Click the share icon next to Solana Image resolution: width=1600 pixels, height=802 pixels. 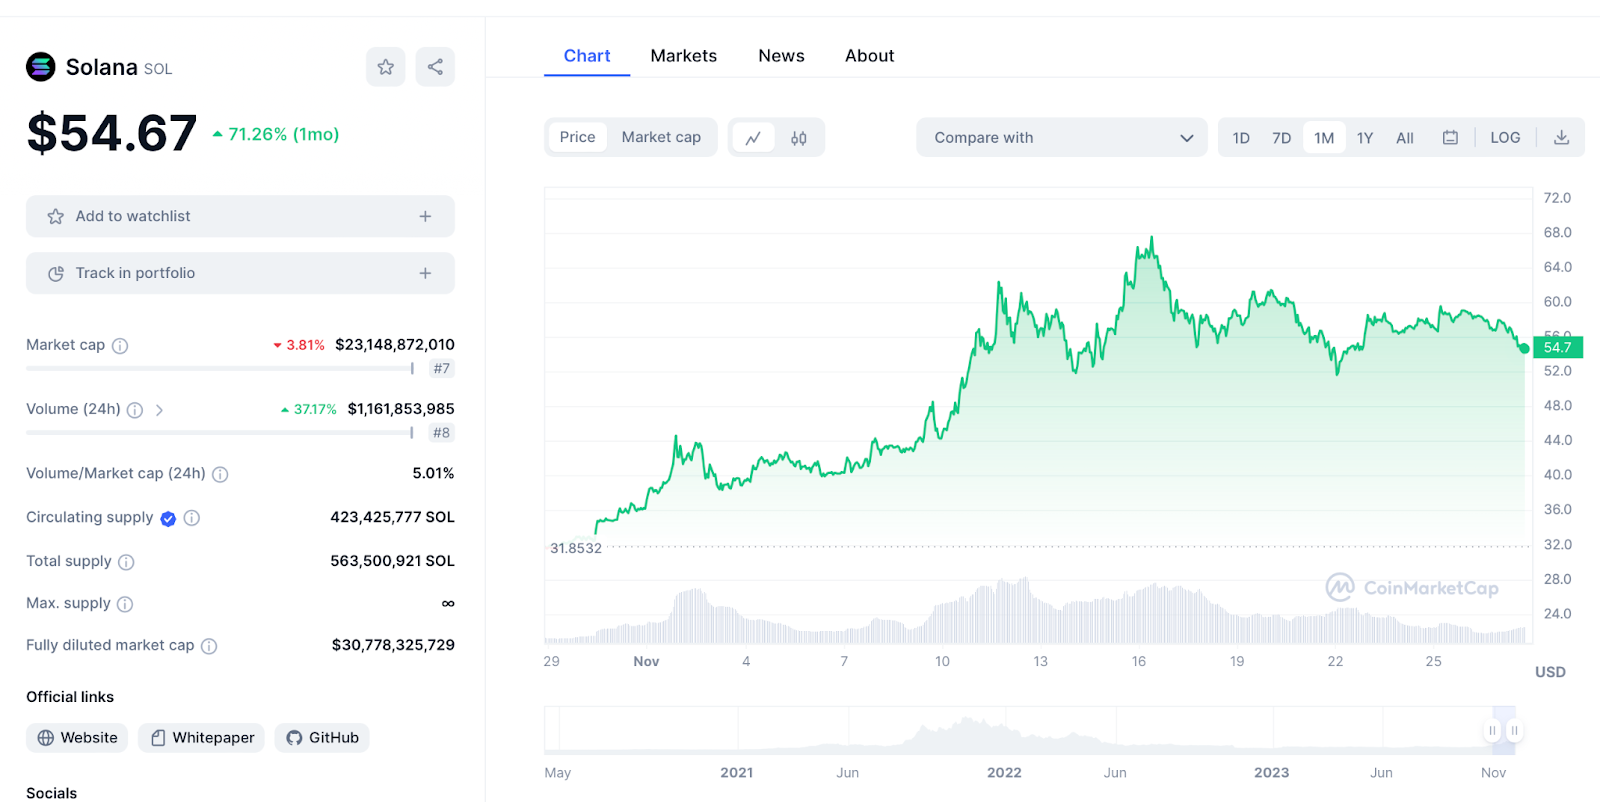[435, 67]
